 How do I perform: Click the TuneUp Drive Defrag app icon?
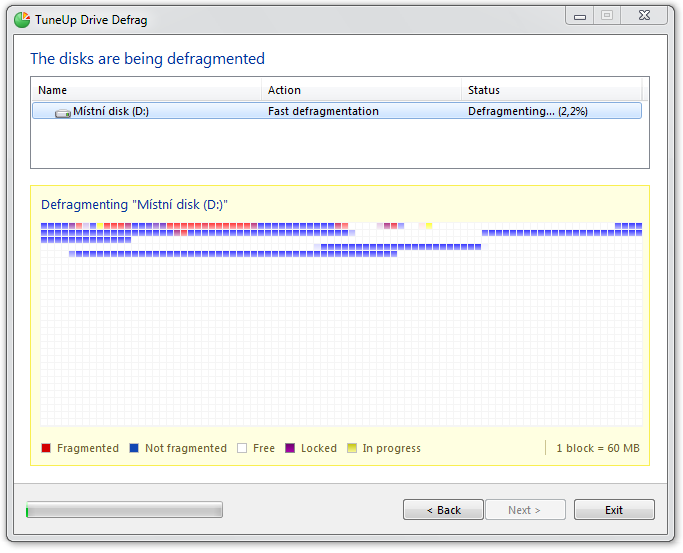point(22,20)
